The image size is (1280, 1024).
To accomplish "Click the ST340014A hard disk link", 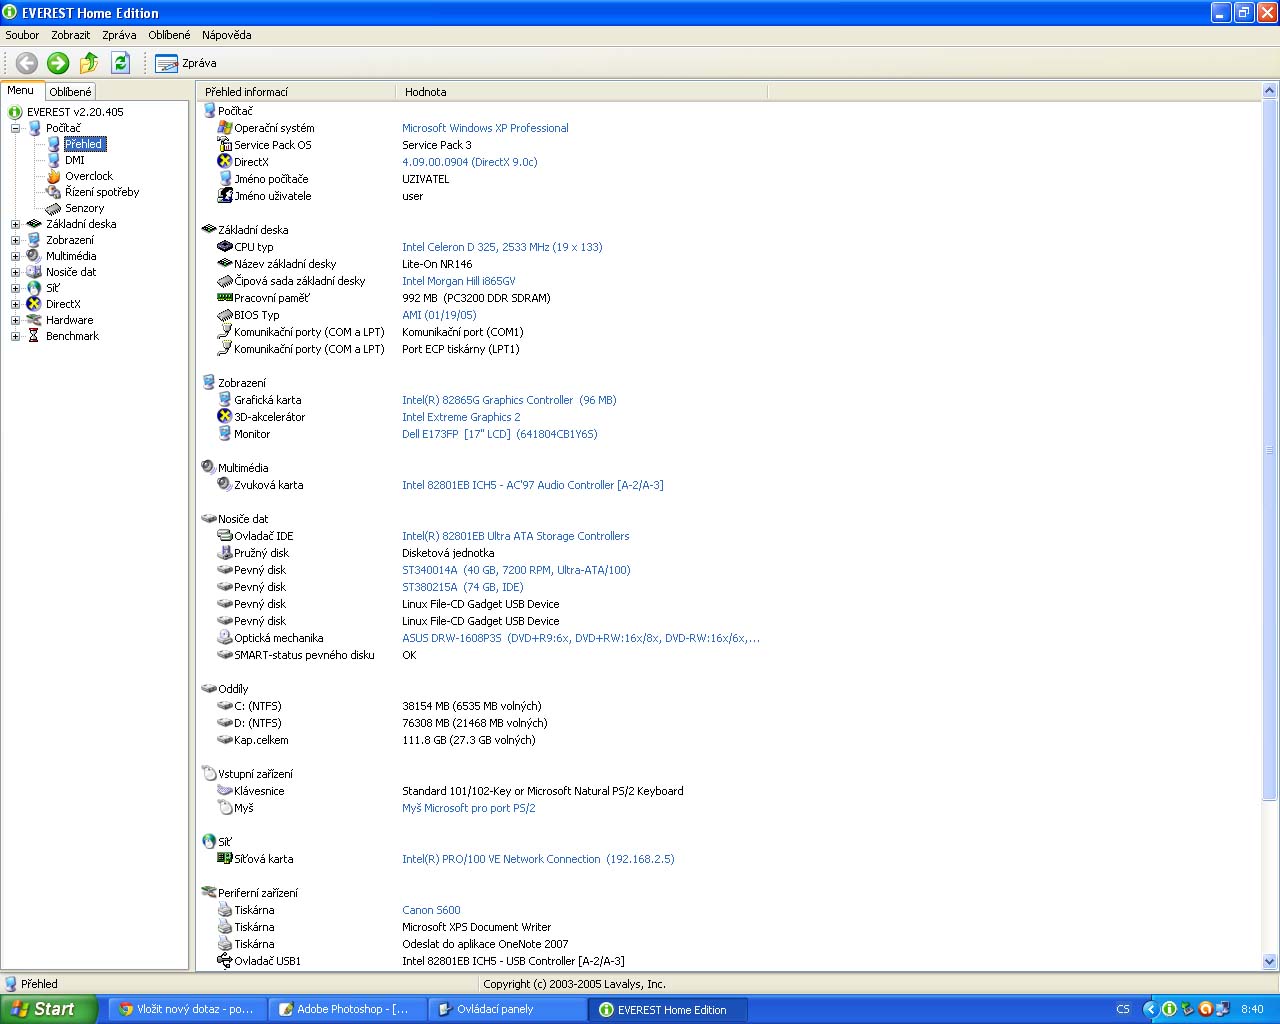I will coord(516,570).
